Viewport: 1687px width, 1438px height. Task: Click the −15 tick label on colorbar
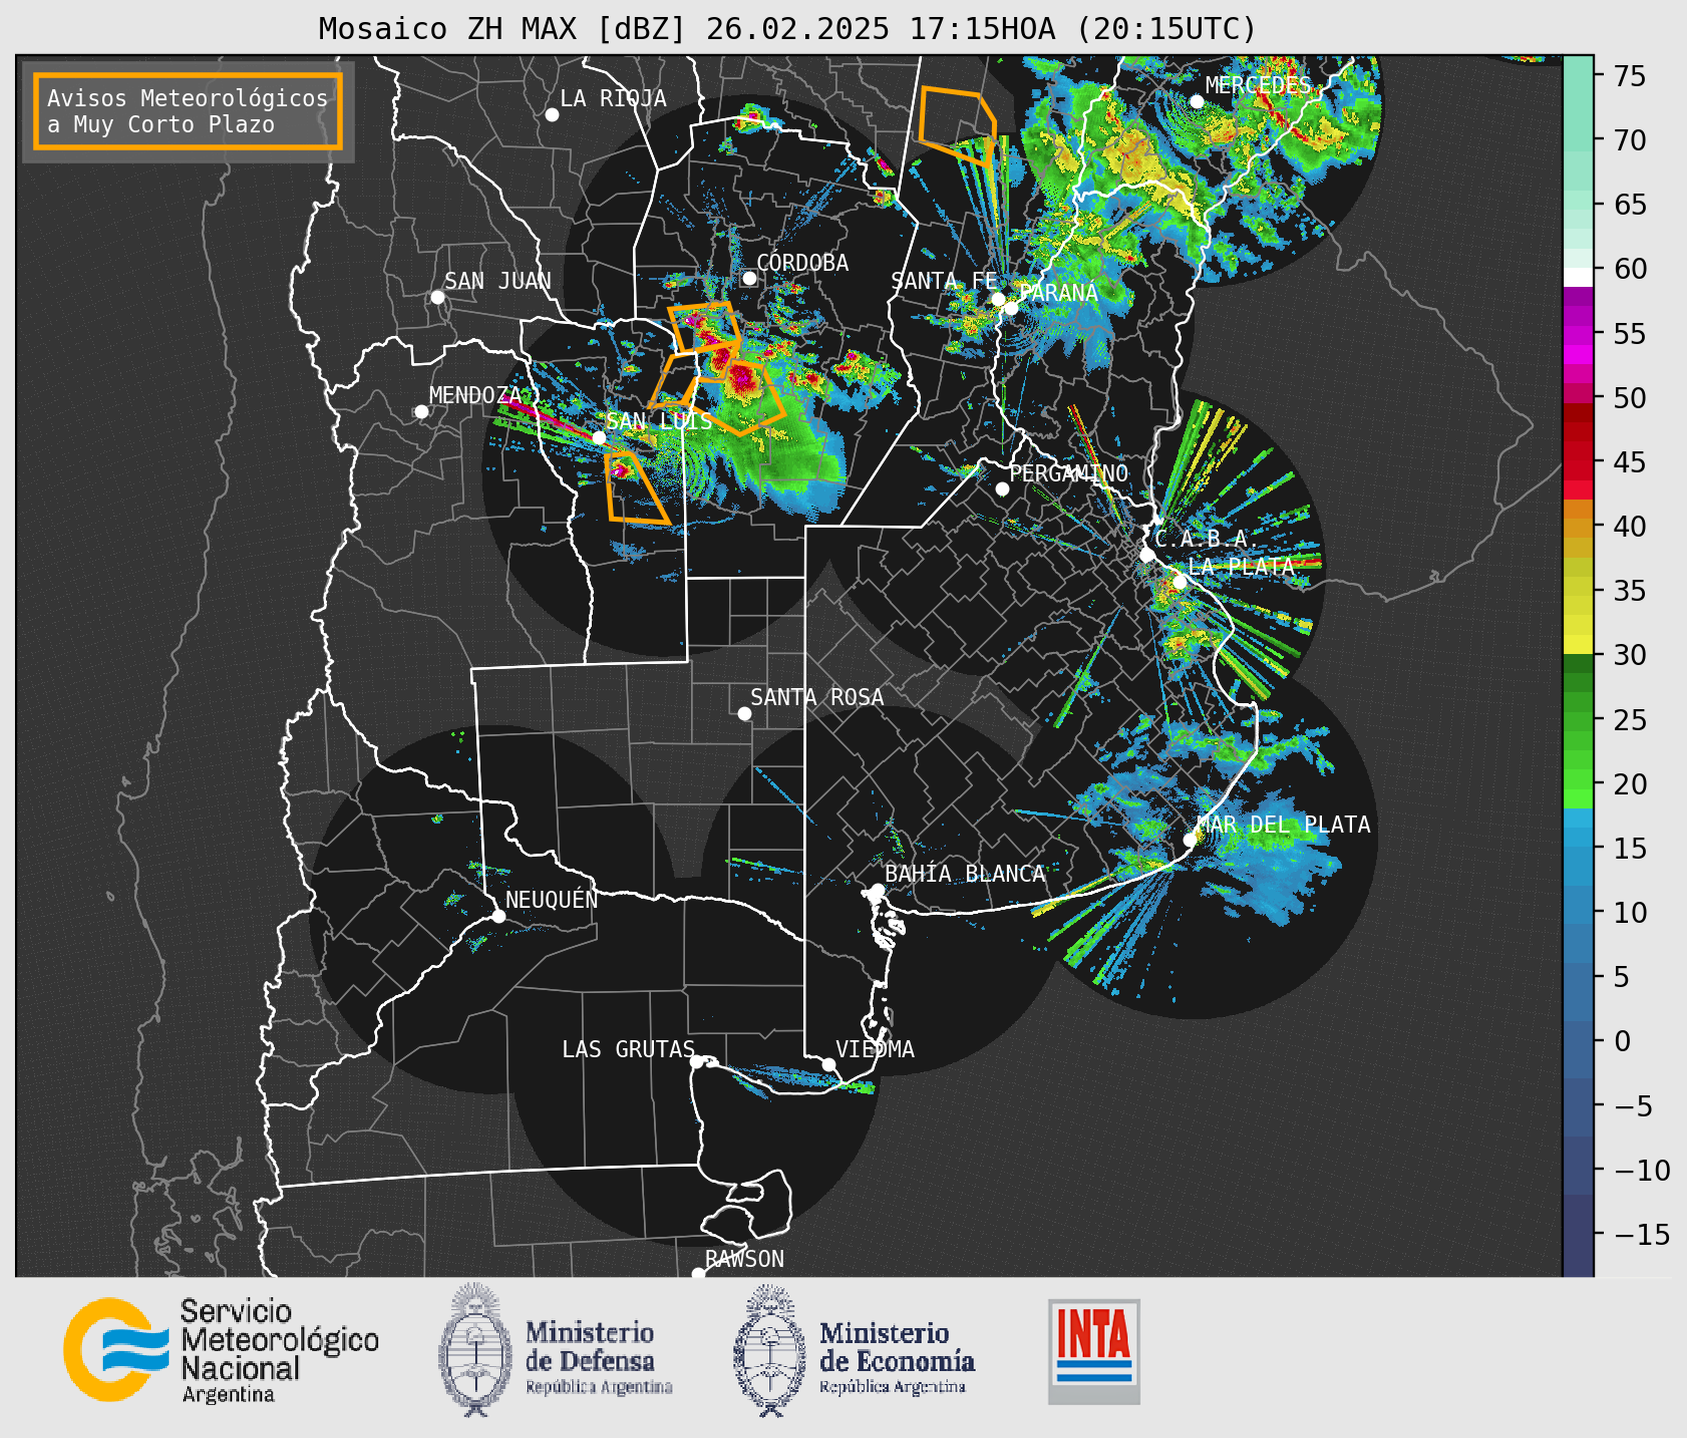1640,1235
